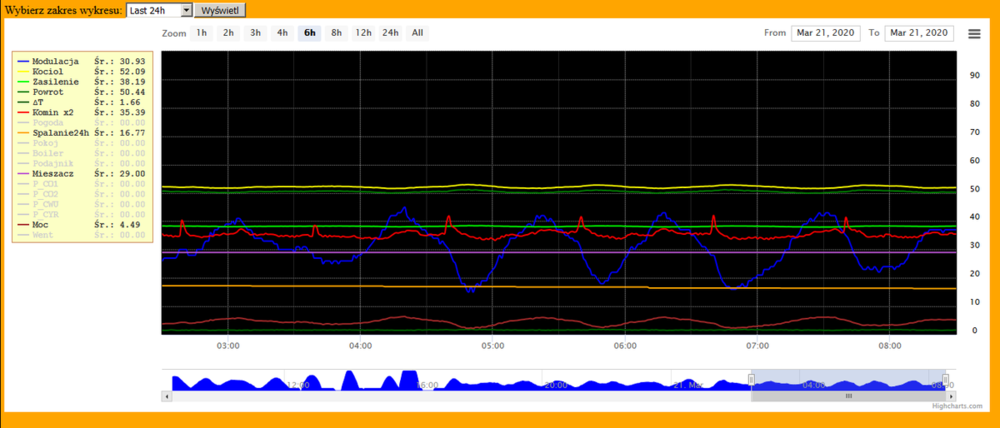1000x428 pixels.
Task: Click the navigator scrollbar thumb
Action: pyautogui.click(x=848, y=396)
